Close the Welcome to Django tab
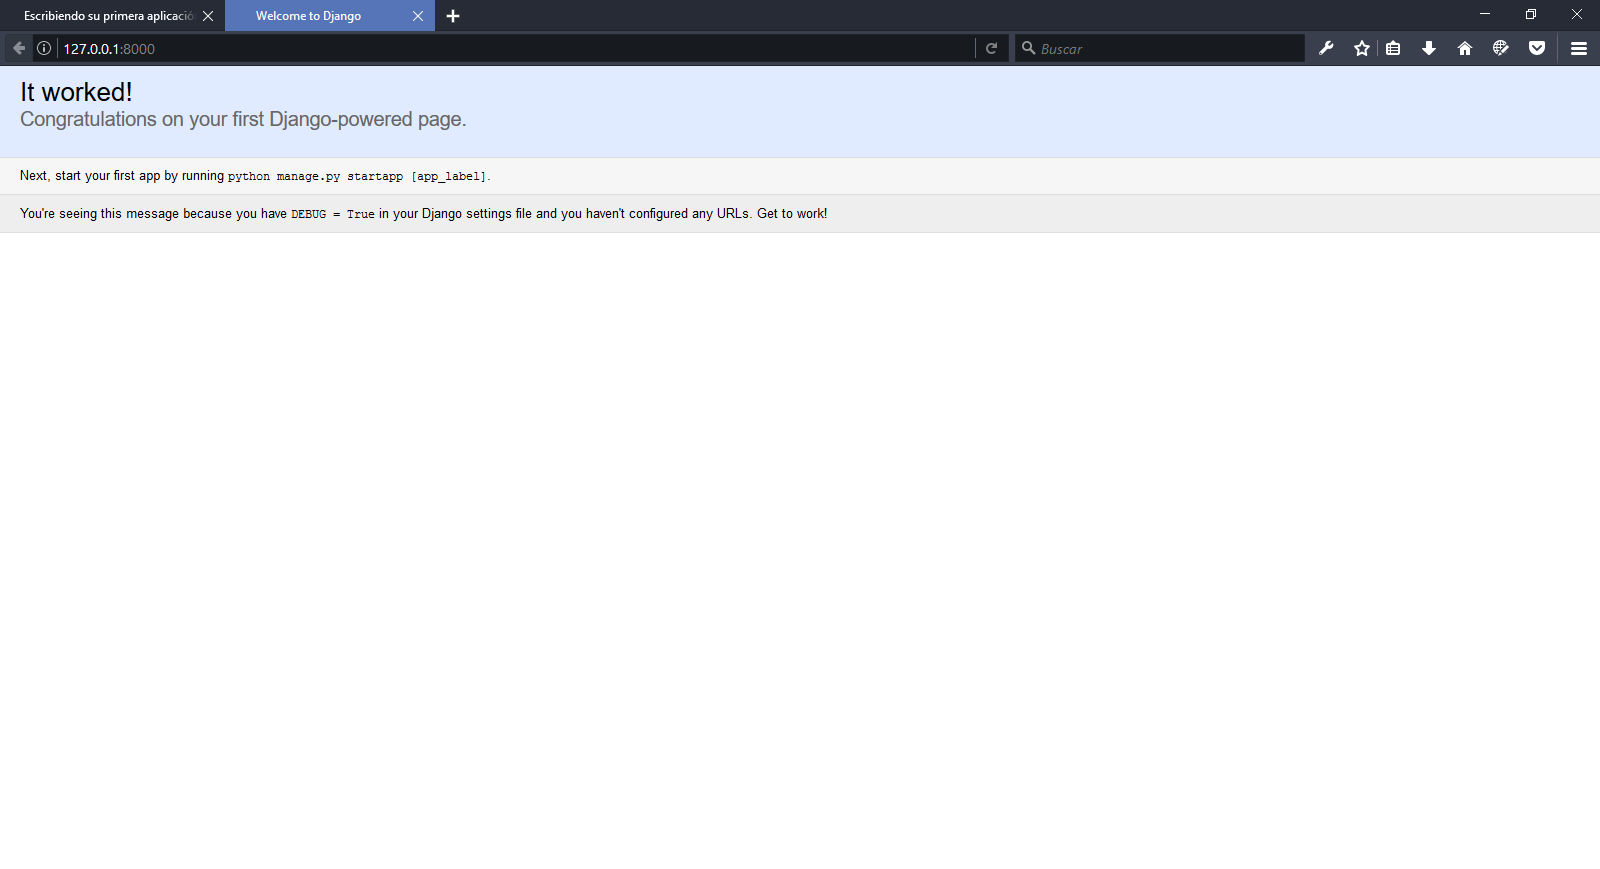 [x=418, y=16]
